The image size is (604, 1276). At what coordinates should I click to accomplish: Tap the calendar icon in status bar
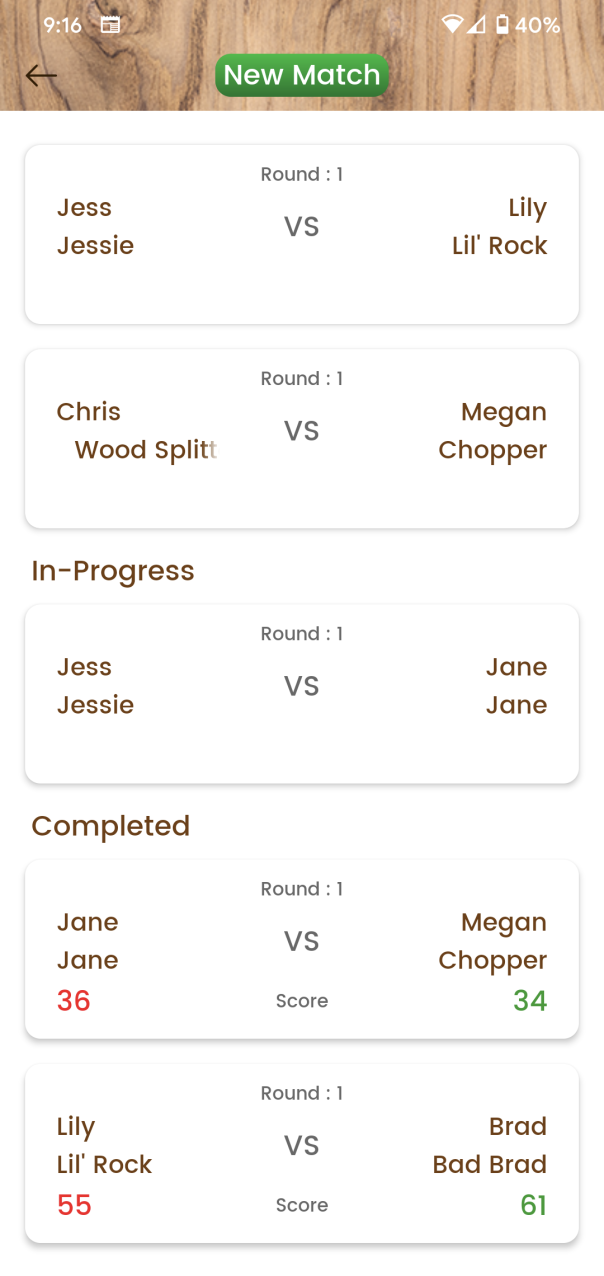pyautogui.click(x=110, y=25)
